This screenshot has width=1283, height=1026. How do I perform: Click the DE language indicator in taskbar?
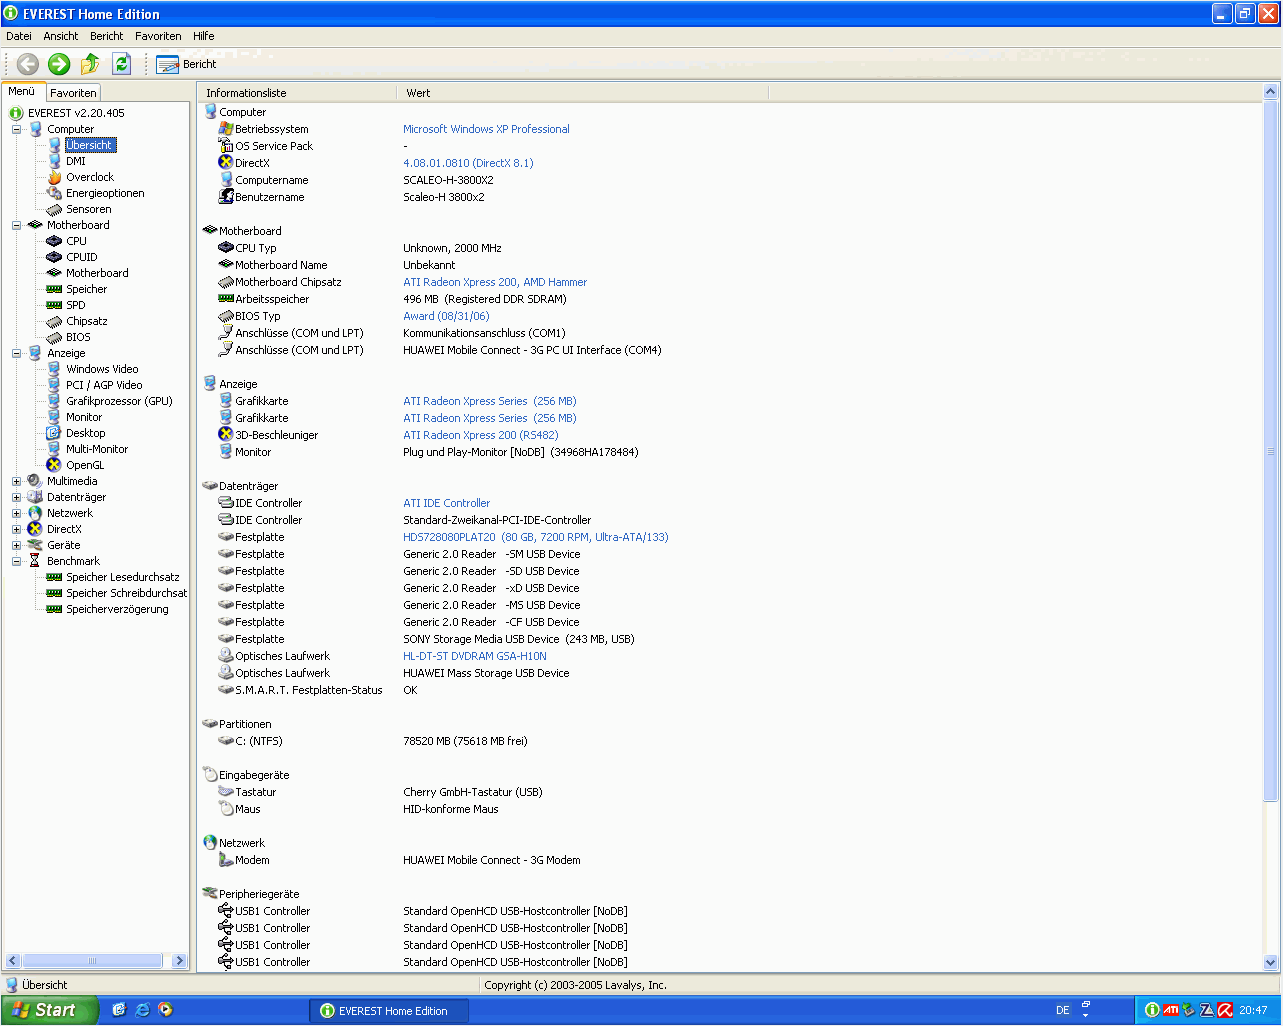coord(1063,1010)
